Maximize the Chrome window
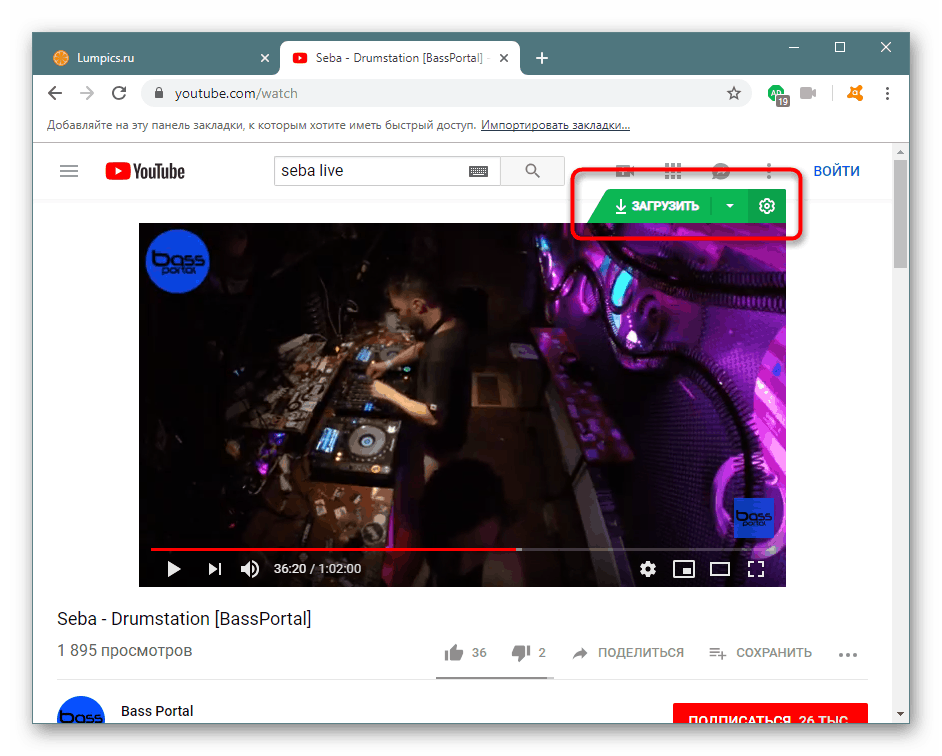Screen dimensions: 942x756 (x=840, y=47)
